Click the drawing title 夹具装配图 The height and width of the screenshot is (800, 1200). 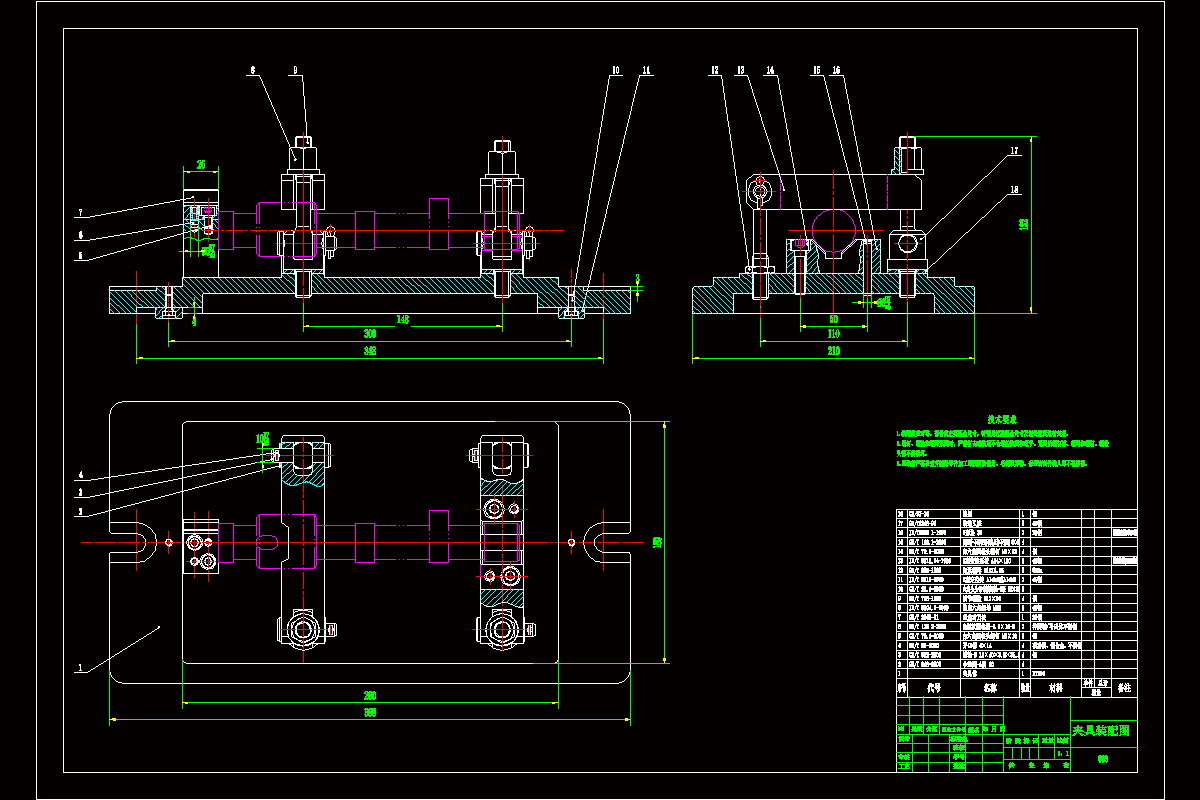(x=1100, y=731)
